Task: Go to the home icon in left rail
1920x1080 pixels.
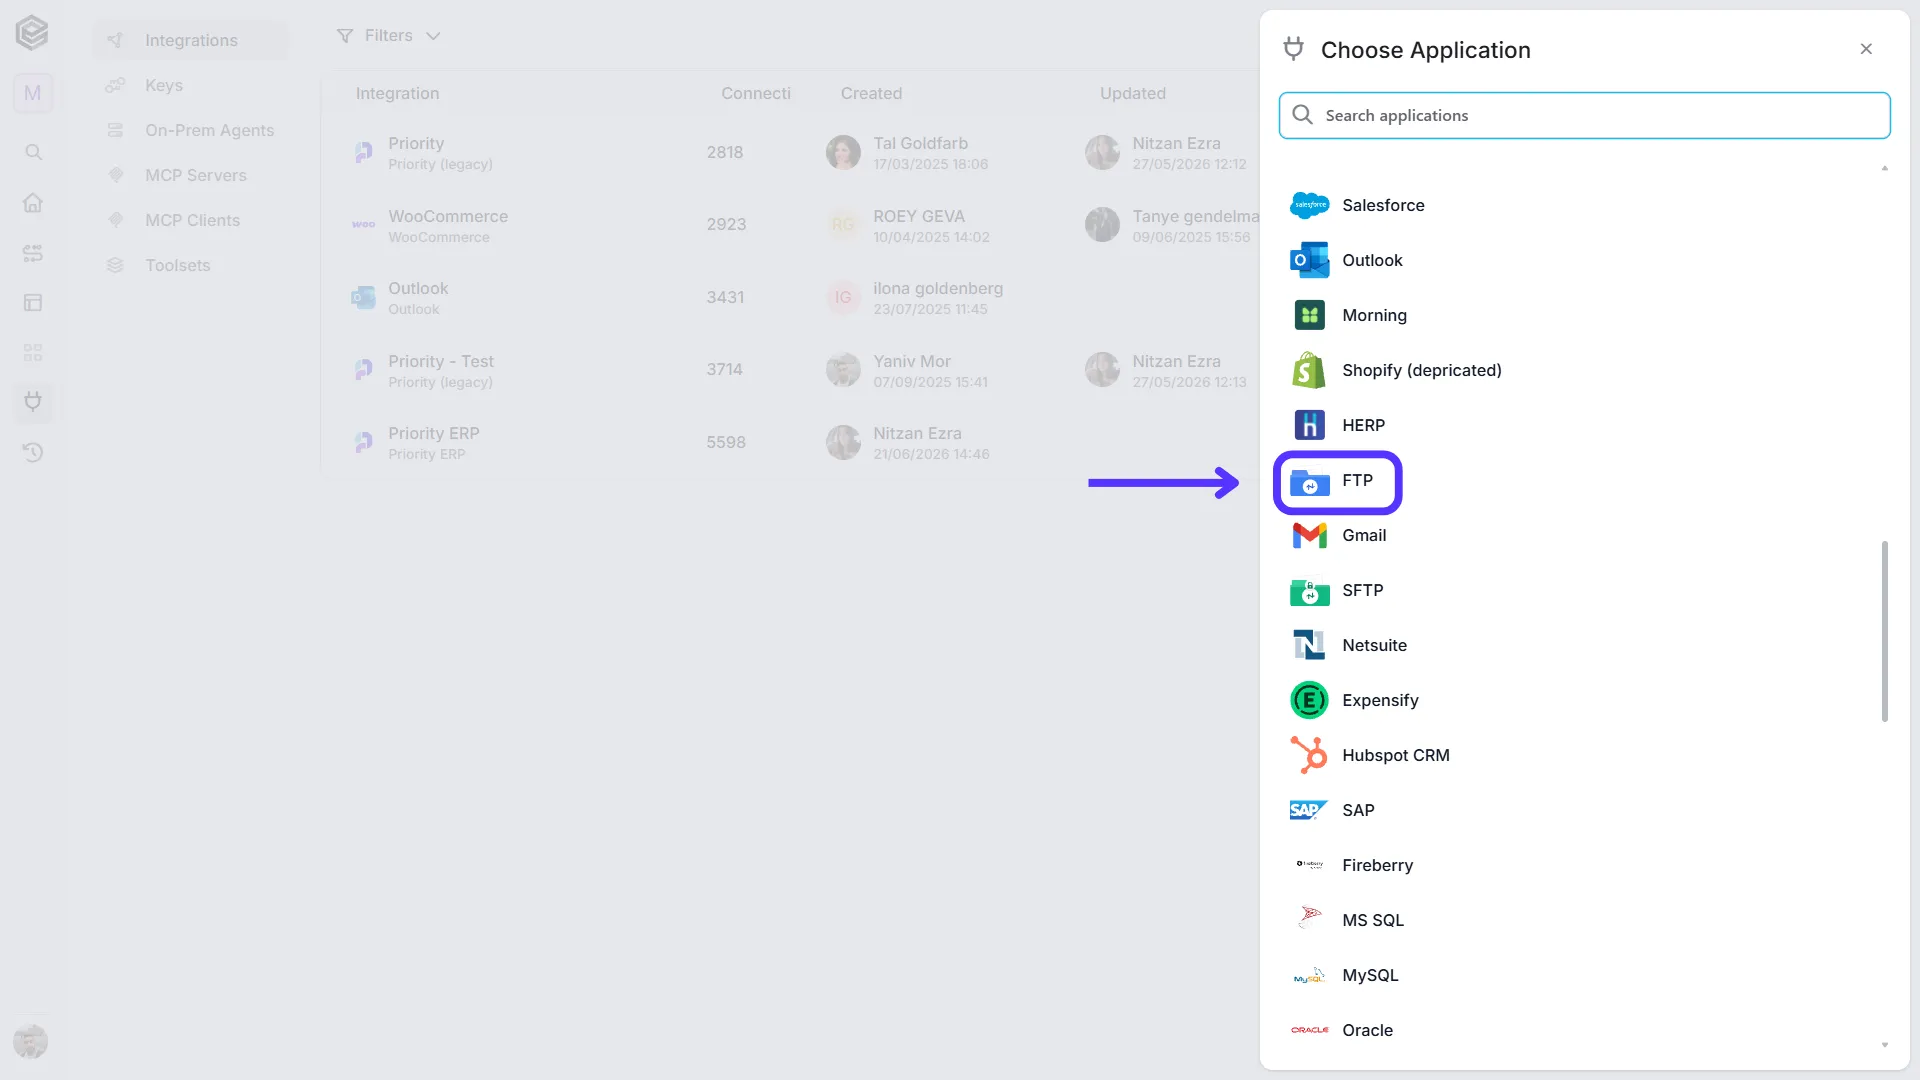Action: click(x=33, y=202)
